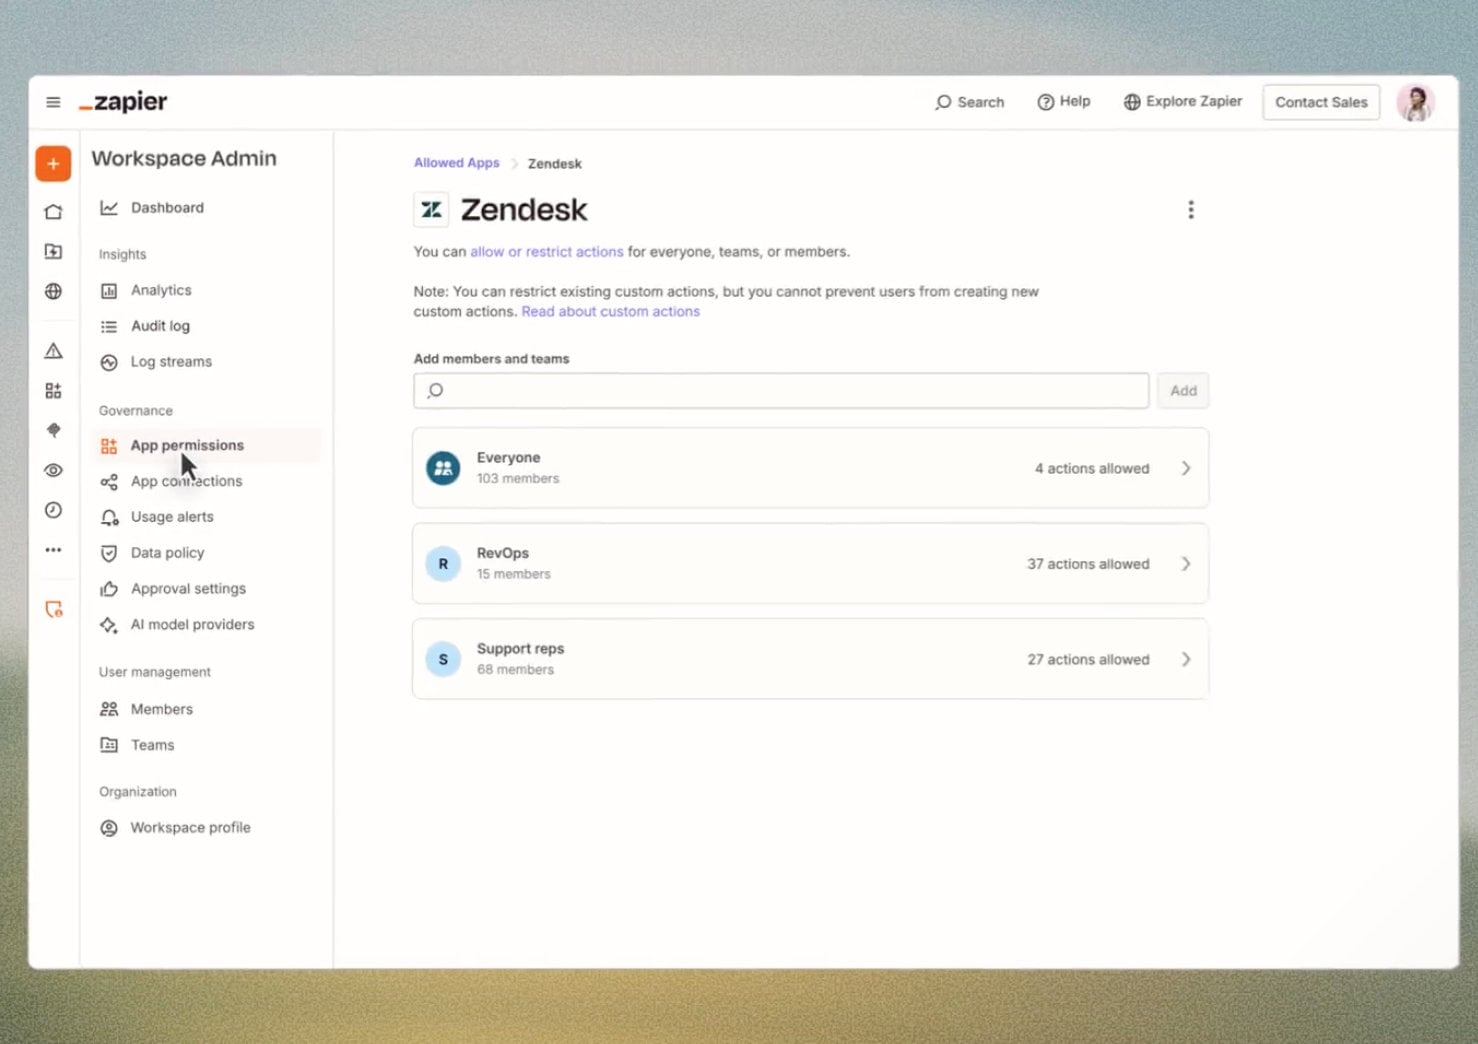
Task: Click the Zendesk app logo
Action: [431, 210]
